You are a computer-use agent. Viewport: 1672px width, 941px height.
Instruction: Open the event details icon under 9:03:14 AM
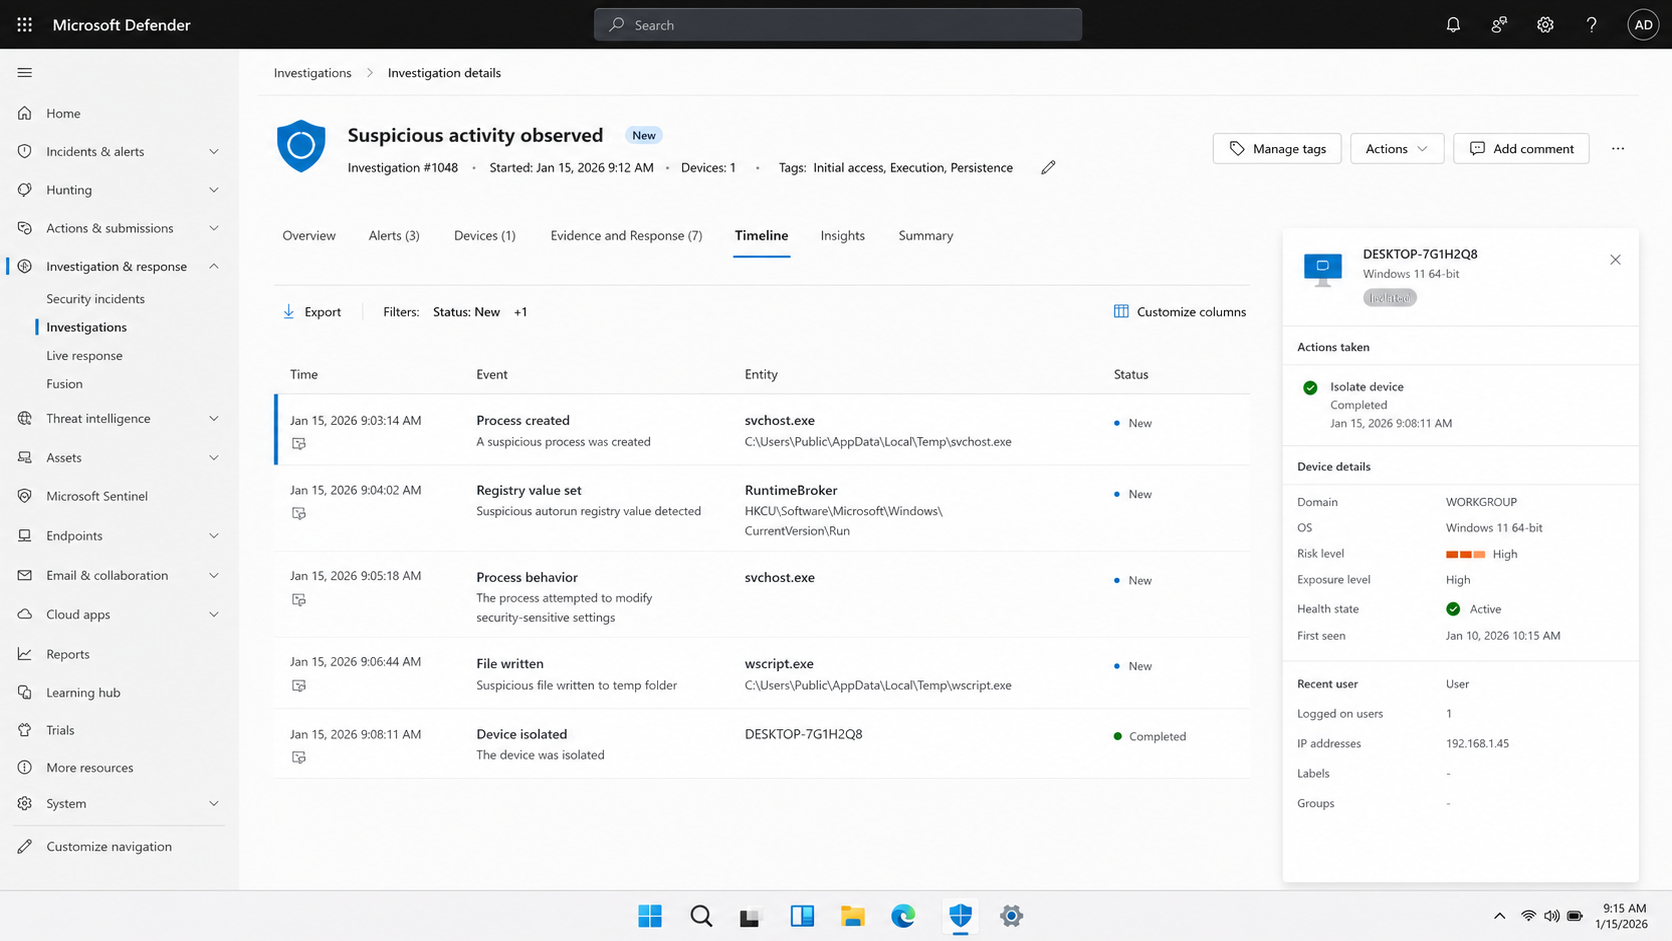coord(299,443)
